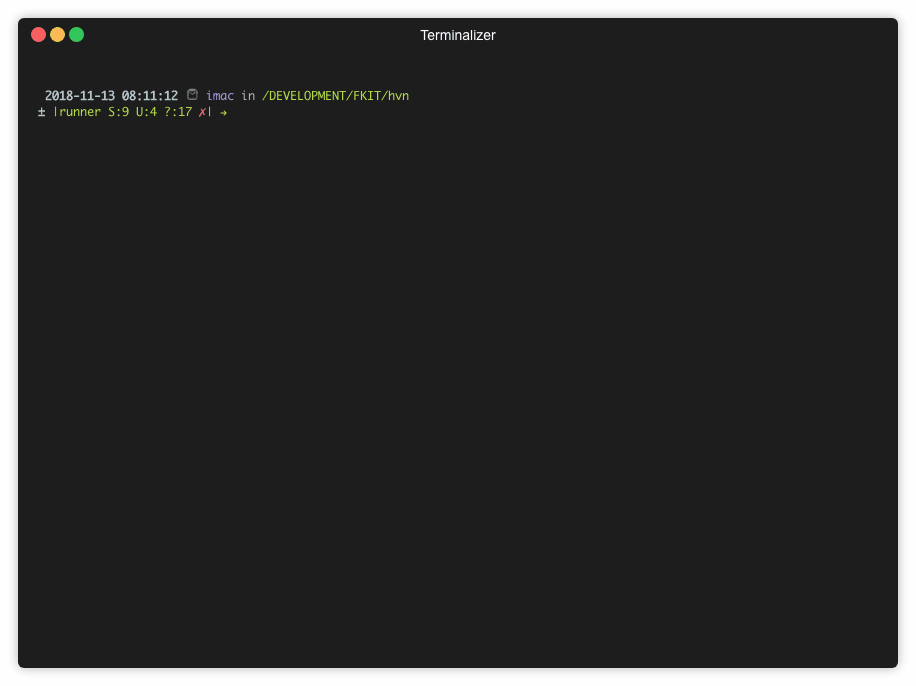
Task: Click the timestamp 08:11:12
Action: coord(150,96)
